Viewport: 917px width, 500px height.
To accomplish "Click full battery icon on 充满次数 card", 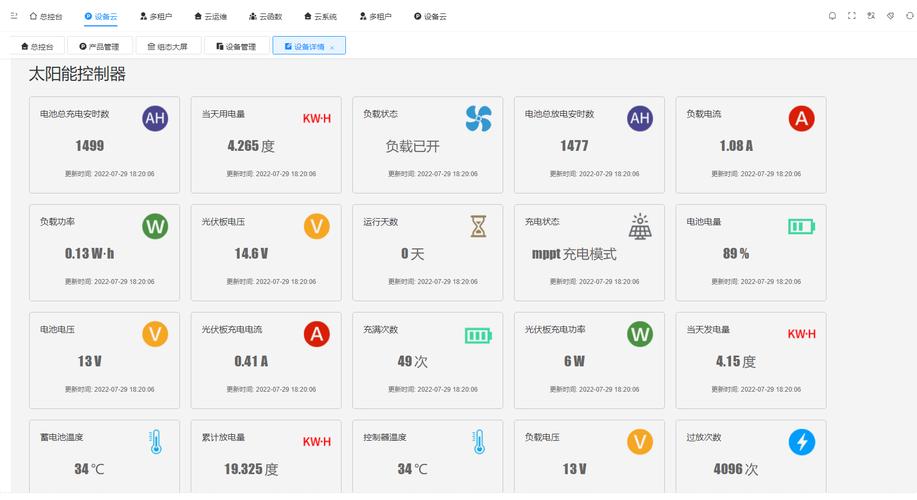I will click(x=478, y=335).
